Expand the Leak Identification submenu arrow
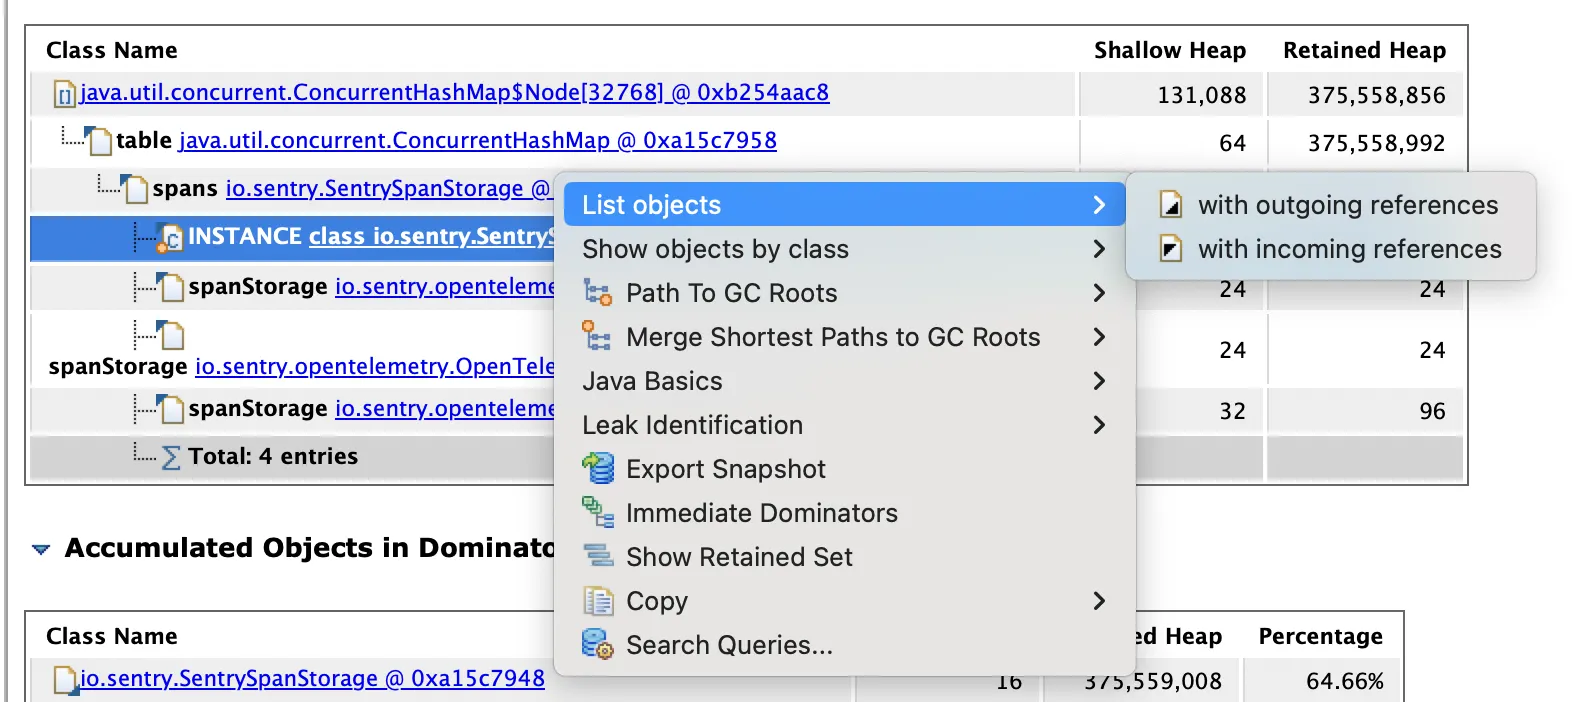 pyautogui.click(x=1099, y=425)
